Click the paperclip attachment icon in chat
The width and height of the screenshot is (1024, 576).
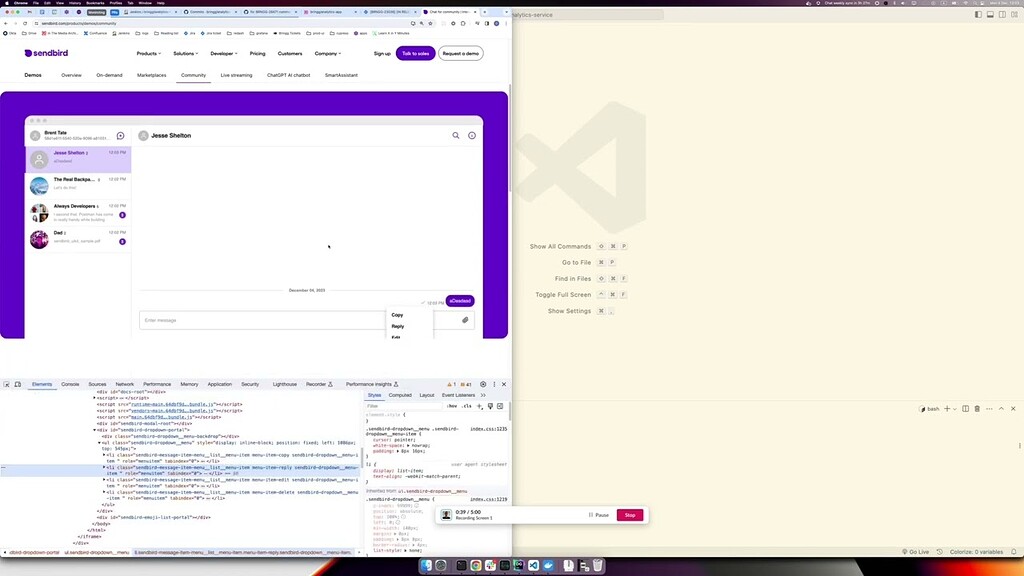click(x=463, y=319)
